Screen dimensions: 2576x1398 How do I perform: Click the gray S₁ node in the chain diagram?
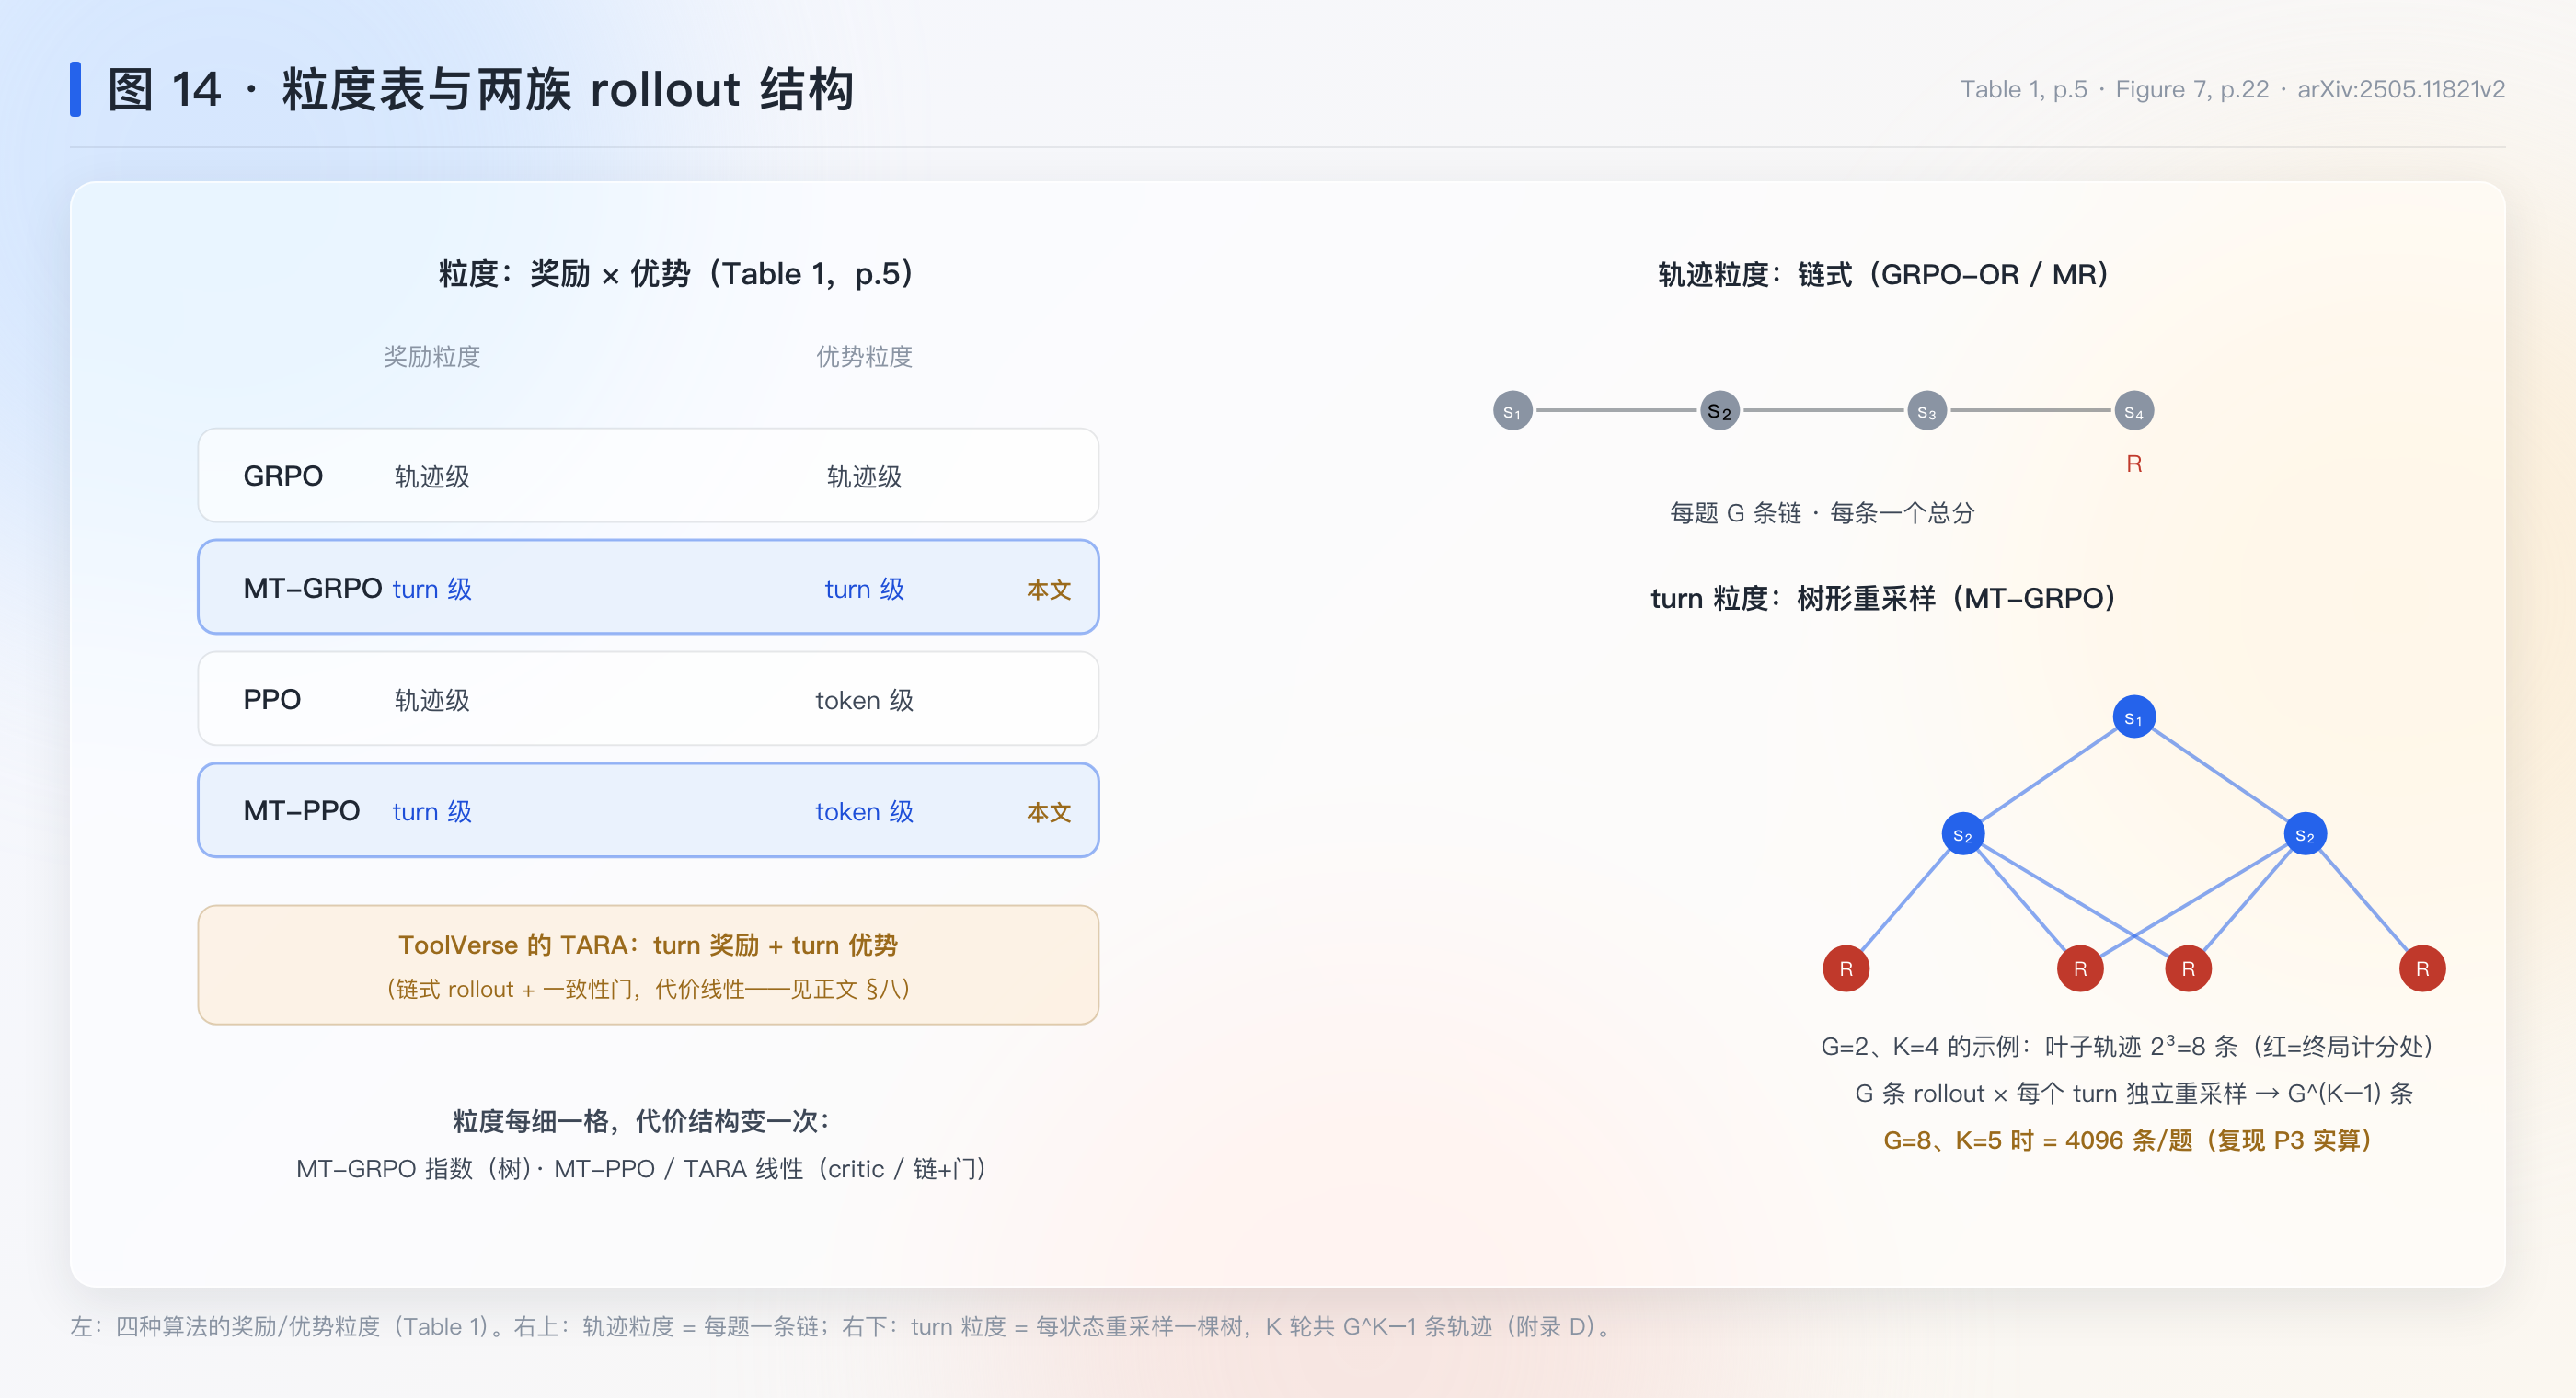(x=1512, y=411)
